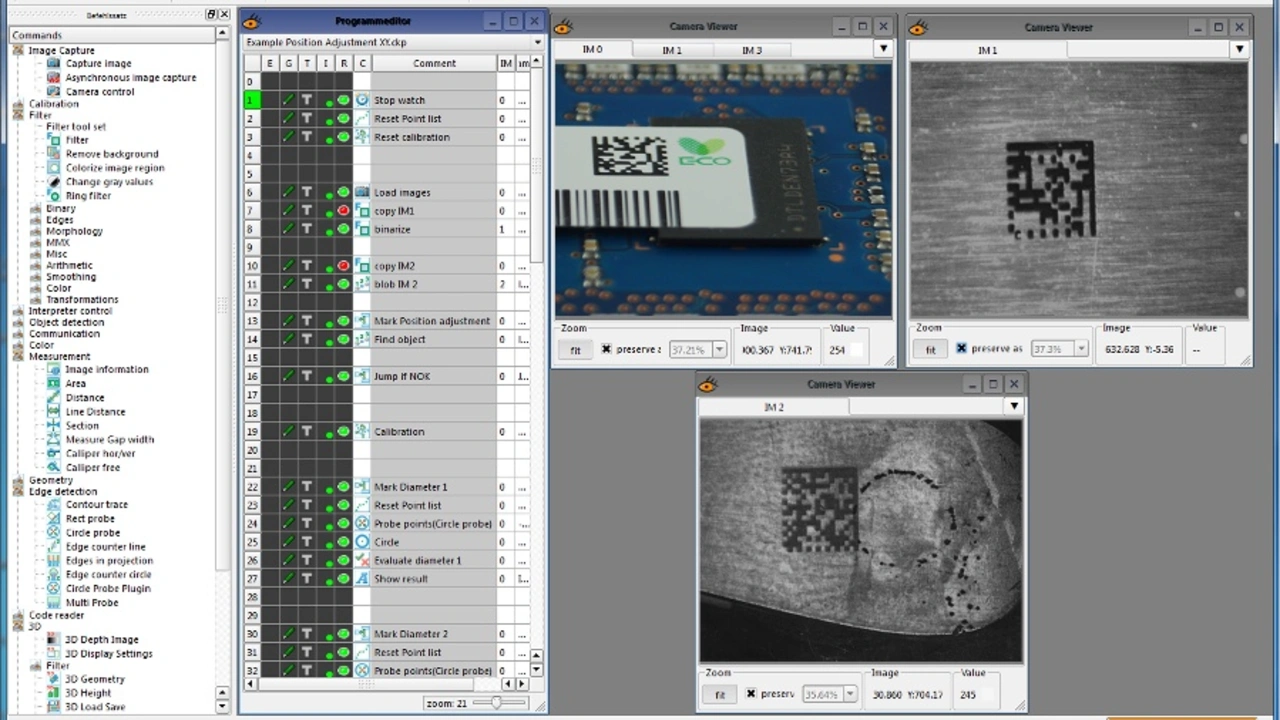Uncheck preserve checkbox in IM 2 viewer
The image size is (1280, 720).
[x=751, y=693]
